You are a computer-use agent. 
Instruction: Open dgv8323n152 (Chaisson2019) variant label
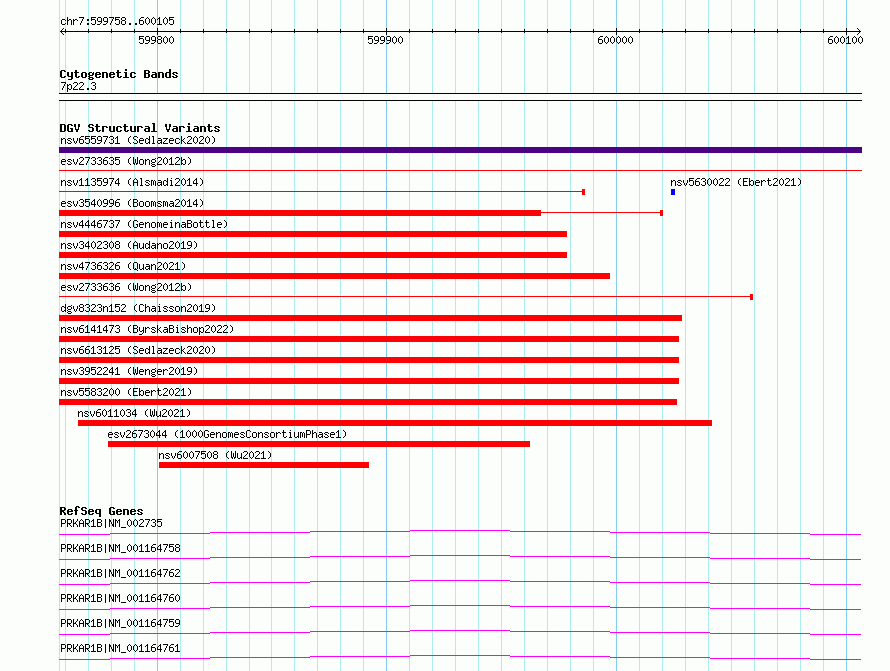tap(138, 308)
